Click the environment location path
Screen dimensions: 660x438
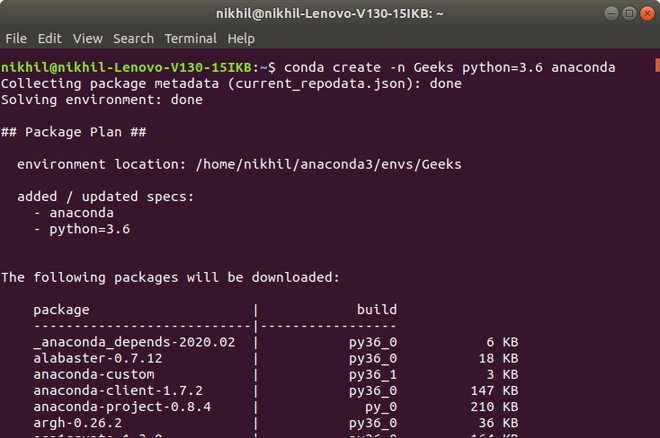(328, 165)
